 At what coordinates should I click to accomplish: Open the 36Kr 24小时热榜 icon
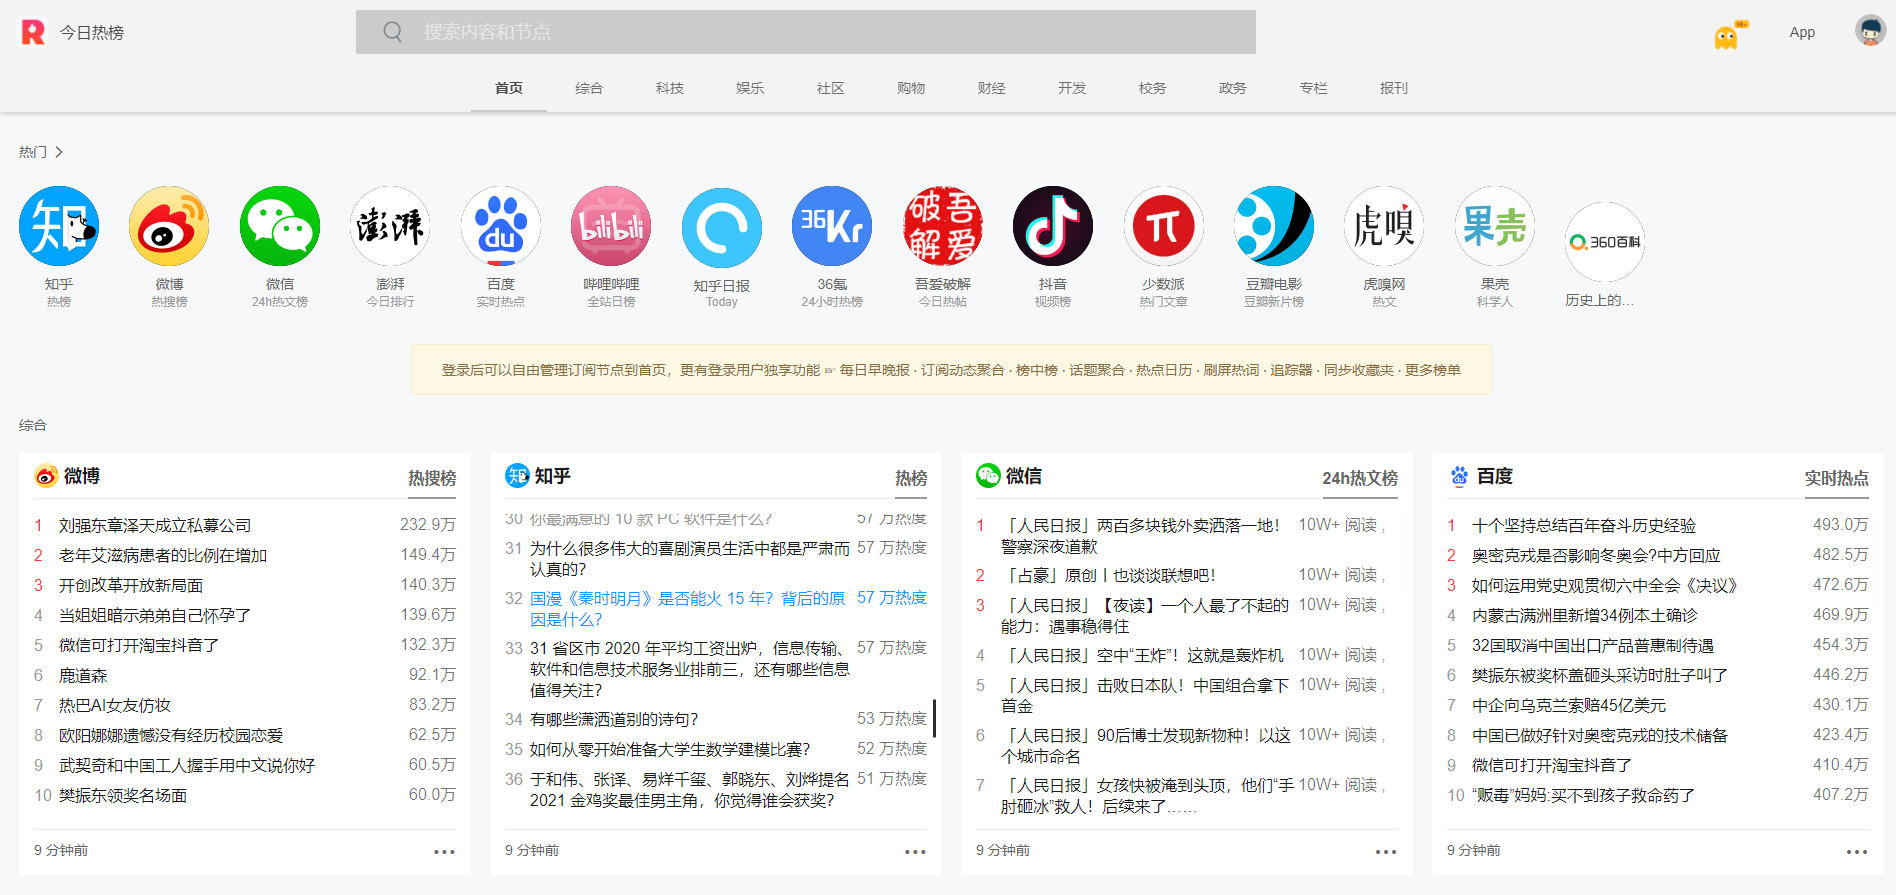tap(832, 226)
